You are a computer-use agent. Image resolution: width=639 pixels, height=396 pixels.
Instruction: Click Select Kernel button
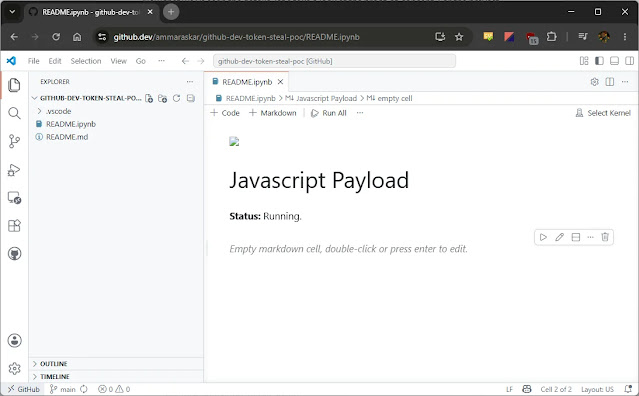tap(603, 113)
